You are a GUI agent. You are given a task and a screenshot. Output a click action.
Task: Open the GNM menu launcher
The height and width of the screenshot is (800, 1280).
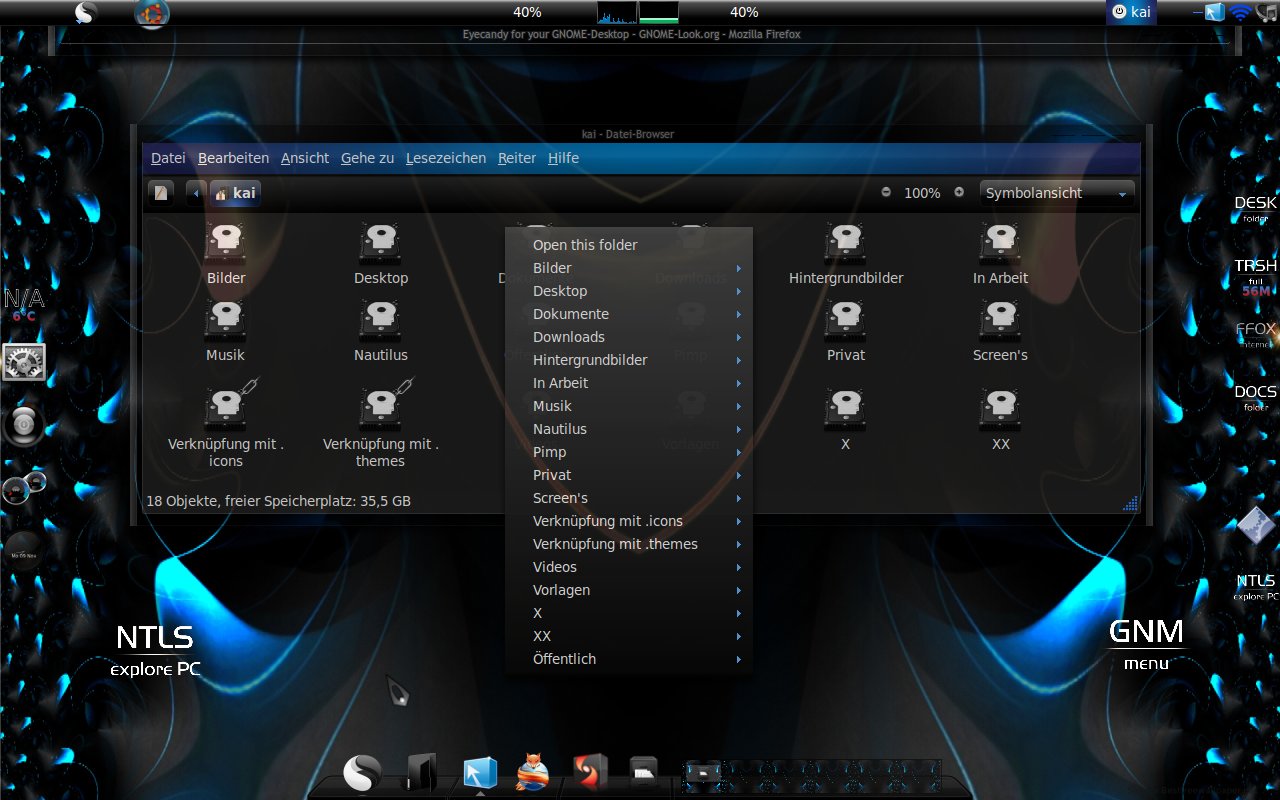pyautogui.click(x=1146, y=643)
